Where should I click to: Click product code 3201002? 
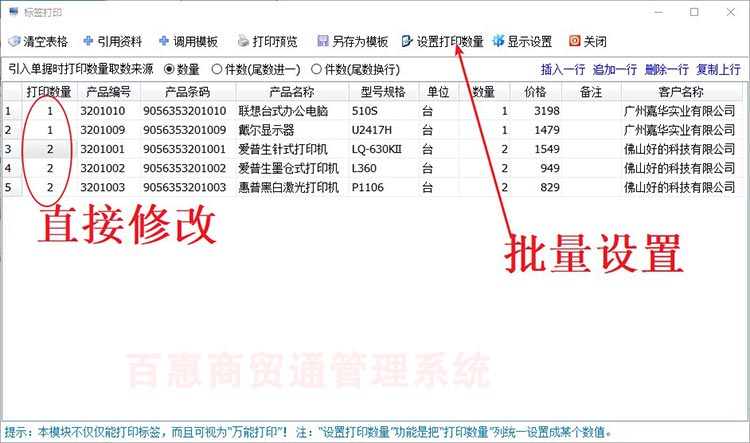109,168
